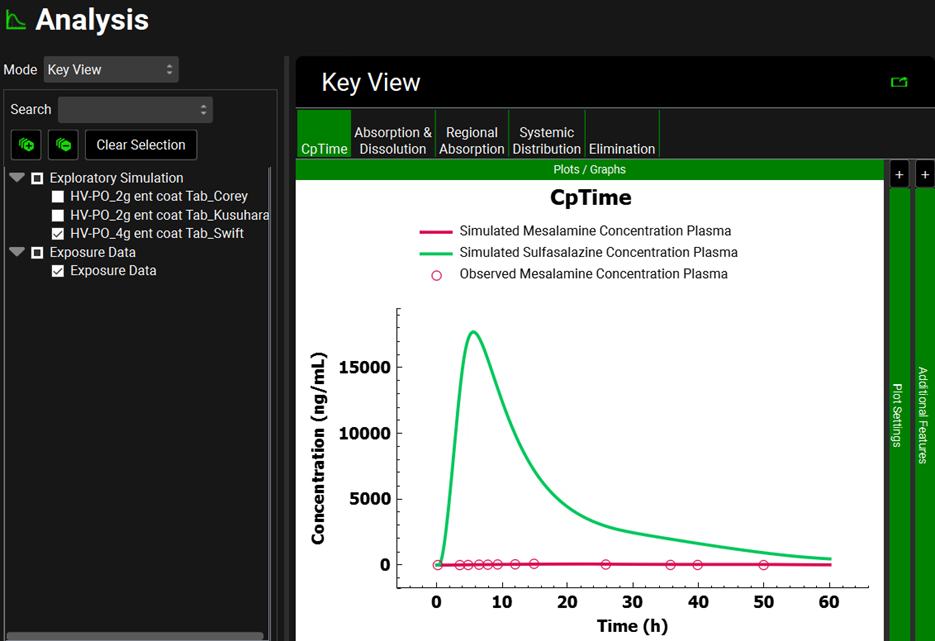Switch to Absorption & Dissolution tab
This screenshot has width=935, height=641.
[x=393, y=140]
